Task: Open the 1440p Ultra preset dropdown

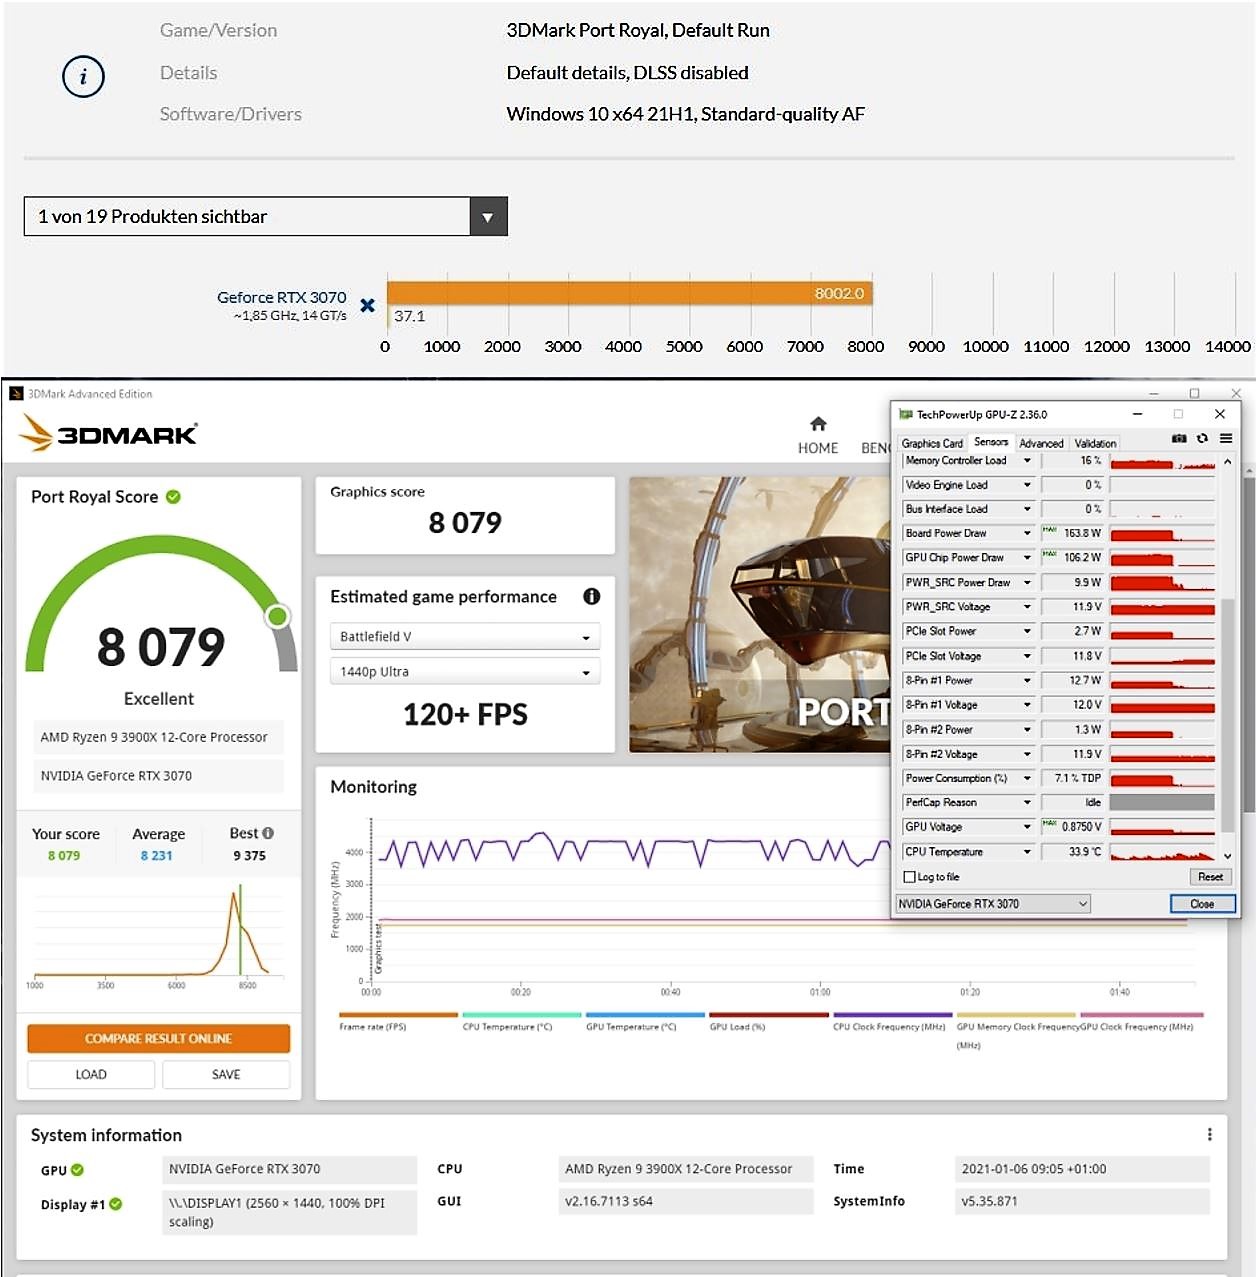Action: click(x=465, y=671)
